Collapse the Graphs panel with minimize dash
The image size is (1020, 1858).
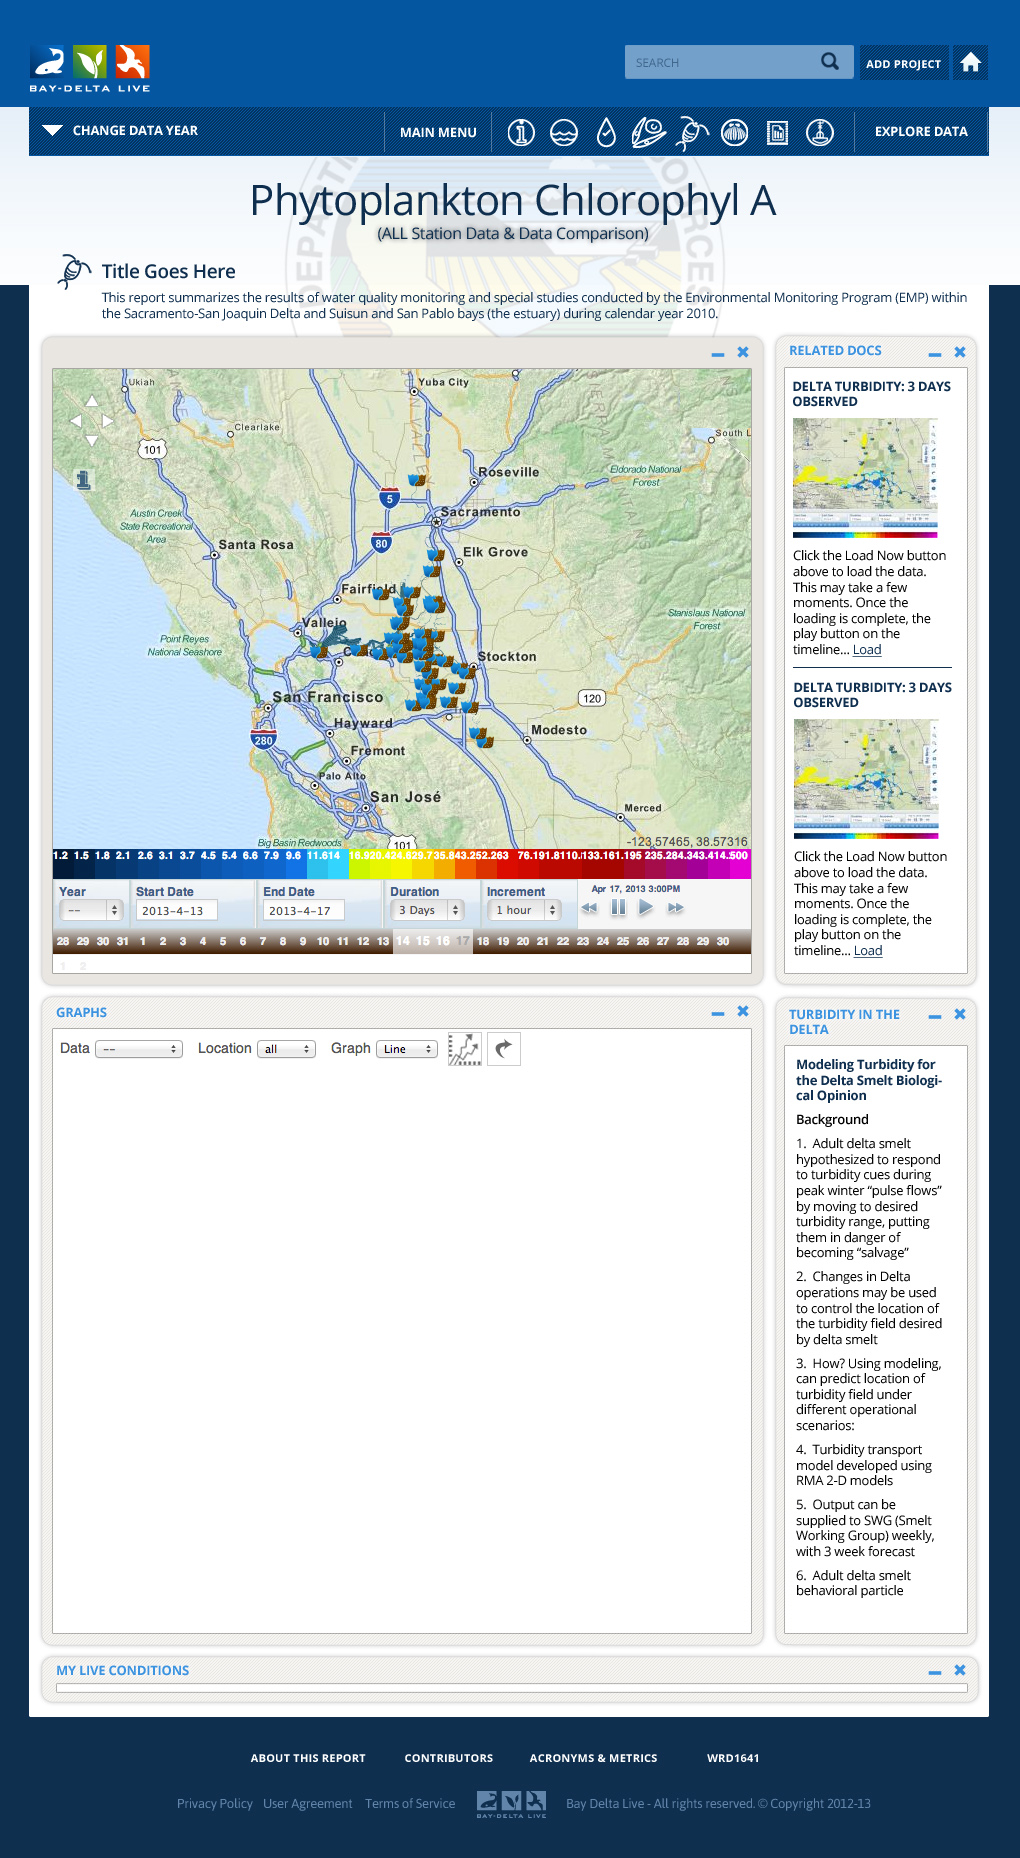[x=717, y=1014]
